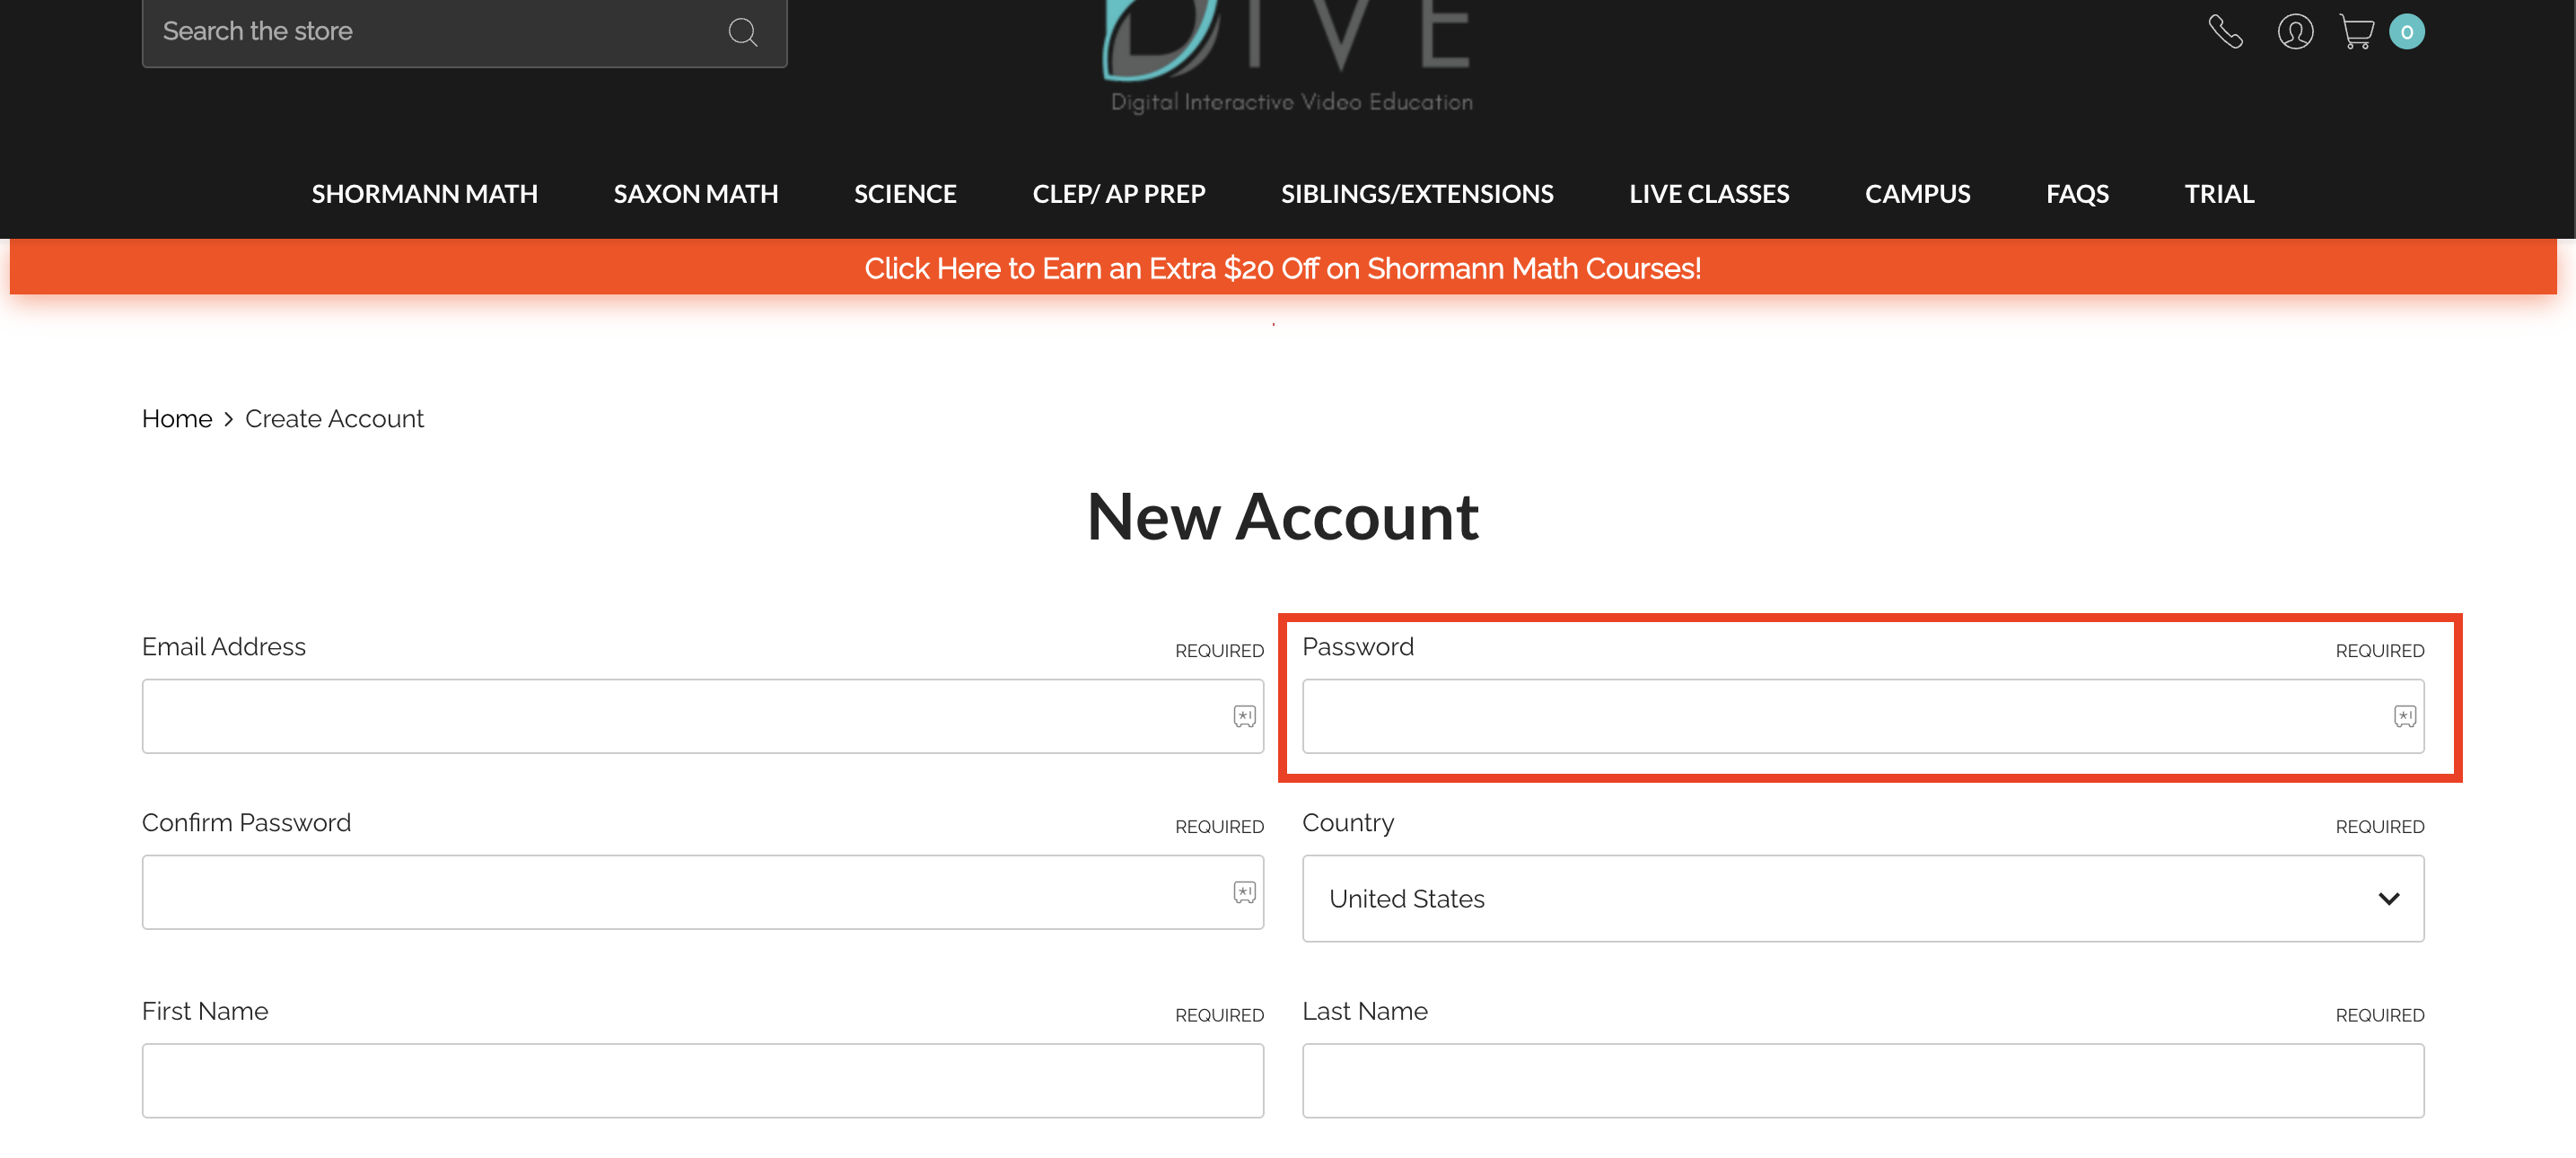Open the phone contact icon
This screenshot has height=1158, width=2576.
click(x=2225, y=32)
